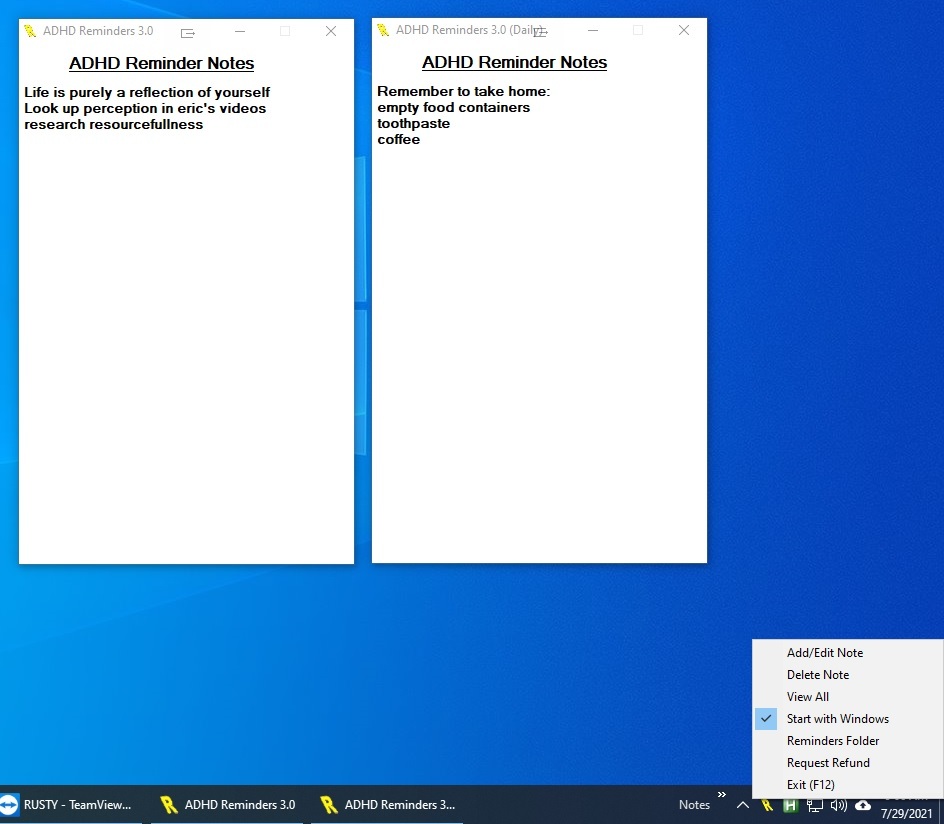Minimize the ADHD Reminders 3.0 window
Viewport: 944px width, 824px height.
point(240,31)
